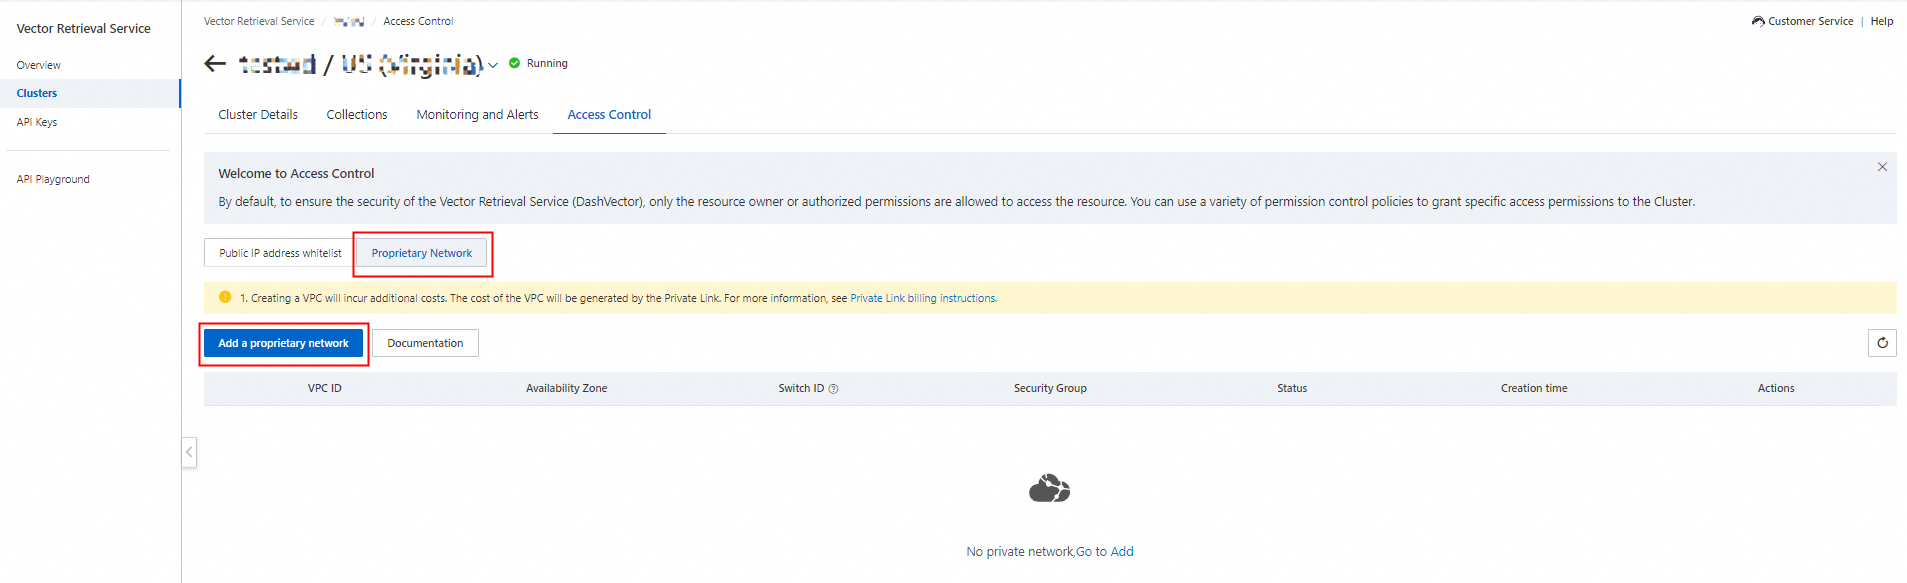Click Vector Retrieval Service breadcrumb
The width and height of the screenshot is (1907, 583).
259,21
